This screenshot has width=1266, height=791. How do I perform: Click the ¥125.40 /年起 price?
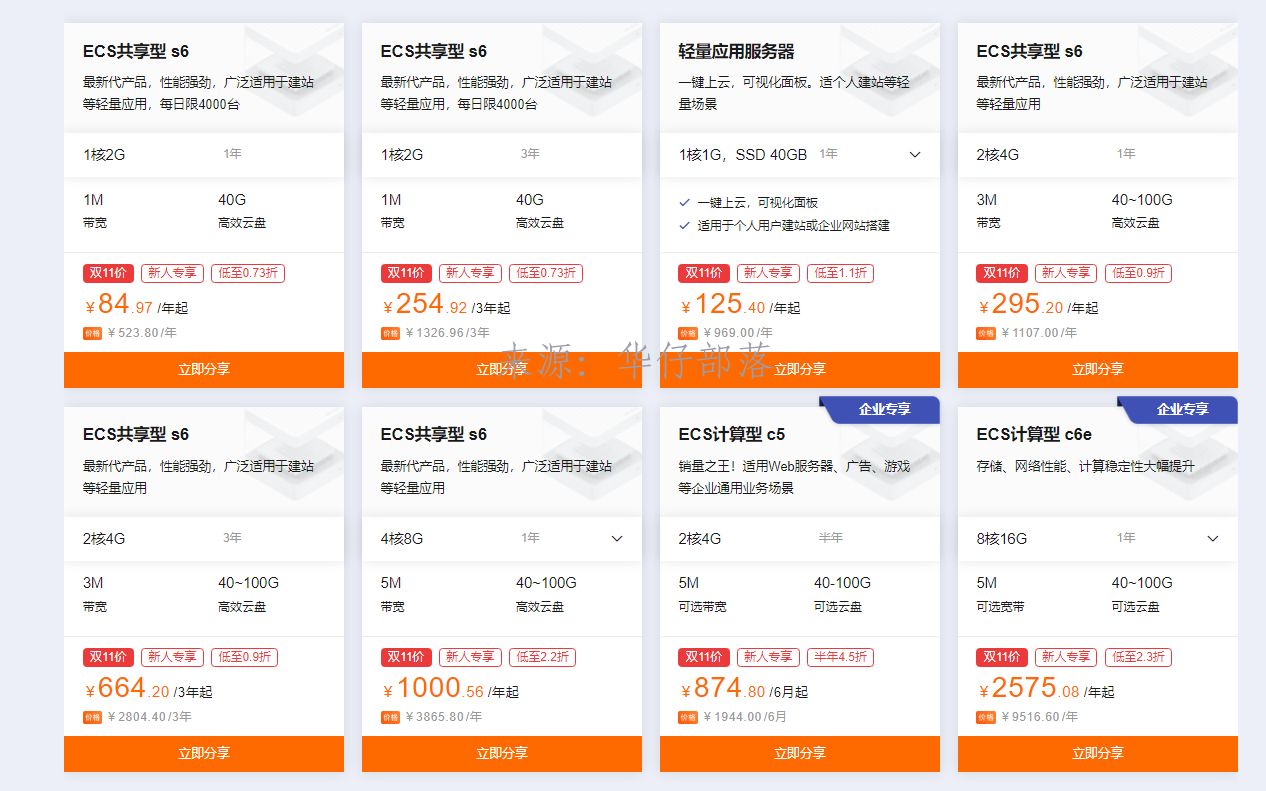click(741, 304)
